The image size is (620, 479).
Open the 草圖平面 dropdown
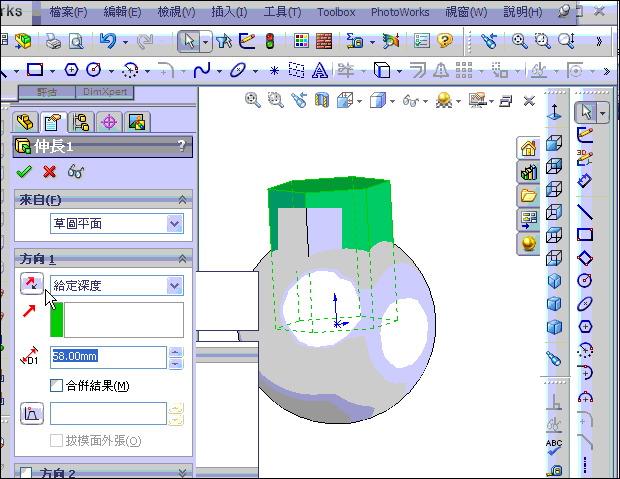tap(174, 224)
